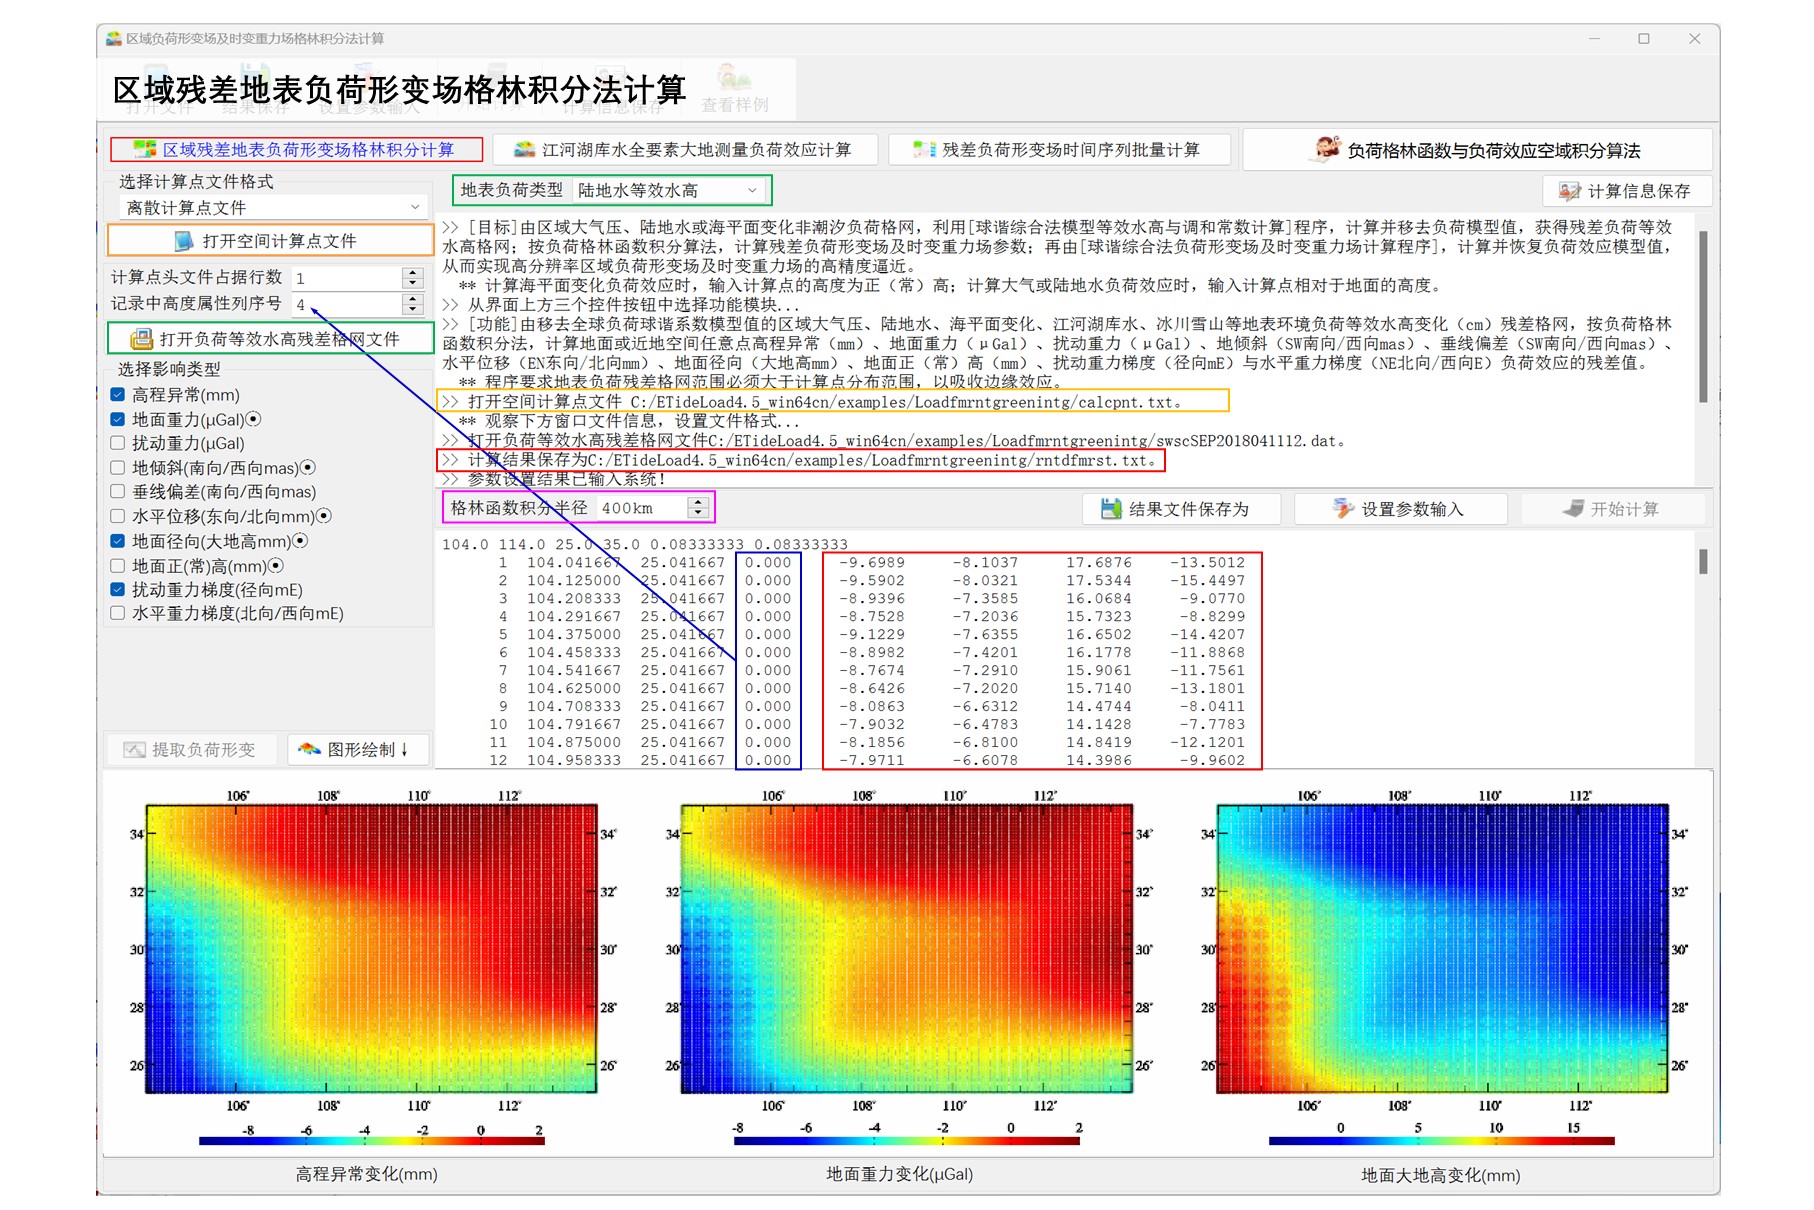
Task: Enable 垂线偏差(南向/西向mas) checkbox
Action: click(x=118, y=492)
